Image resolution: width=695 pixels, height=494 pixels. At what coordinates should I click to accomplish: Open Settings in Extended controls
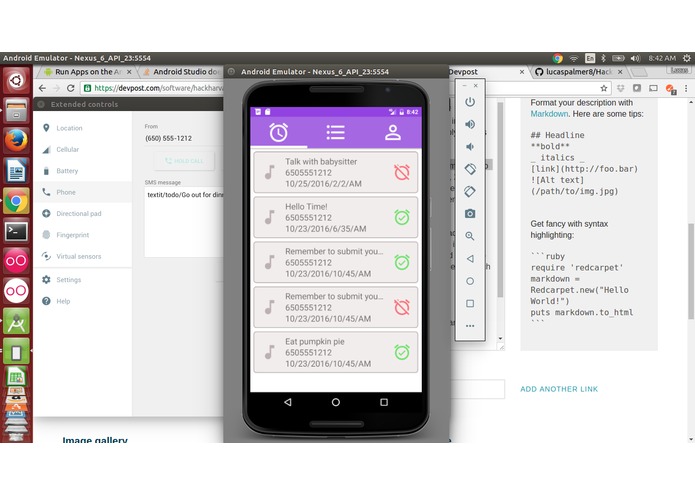click(x=82, y=280)
